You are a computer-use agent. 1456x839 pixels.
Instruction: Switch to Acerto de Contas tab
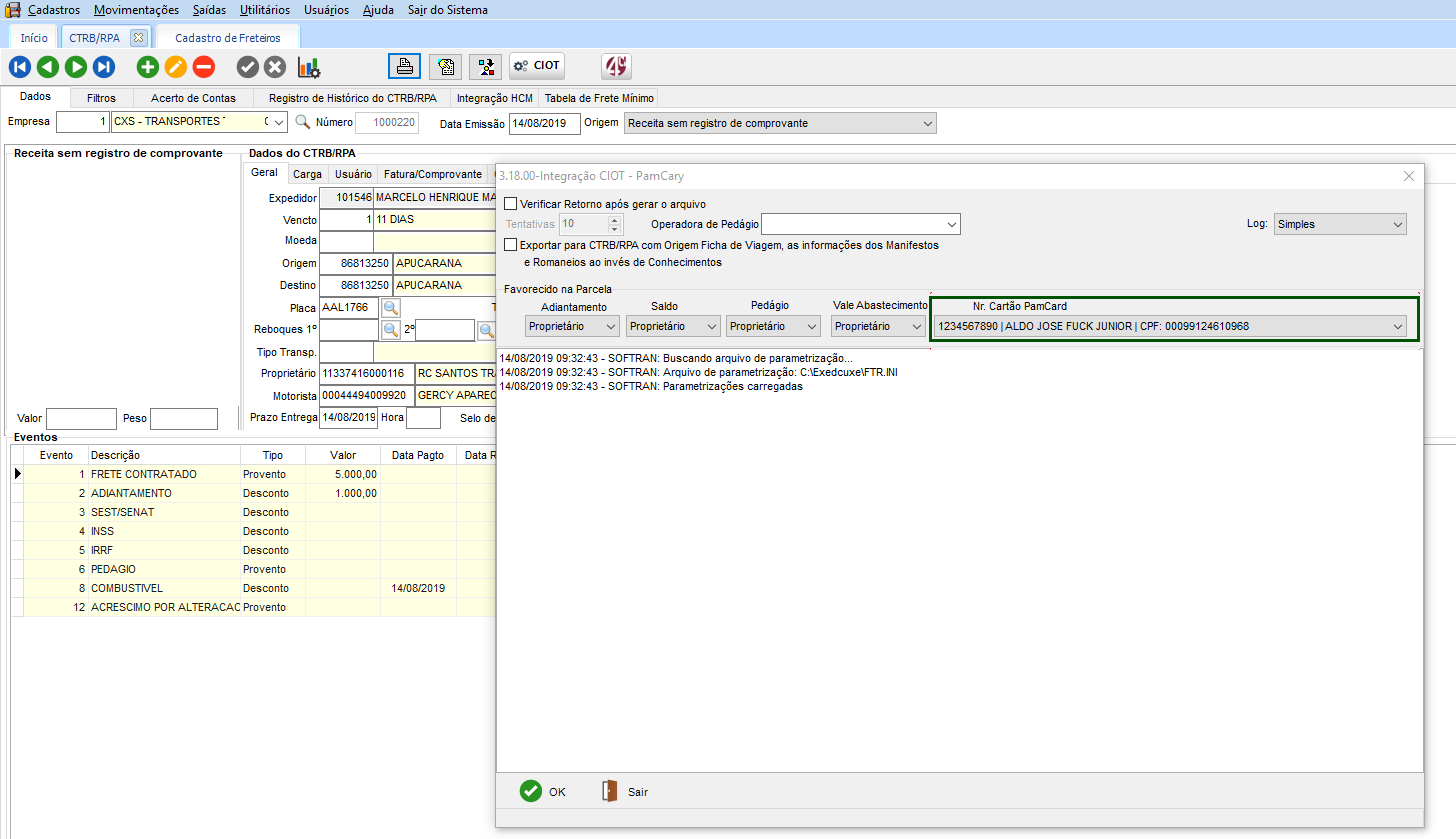(193, 98)
